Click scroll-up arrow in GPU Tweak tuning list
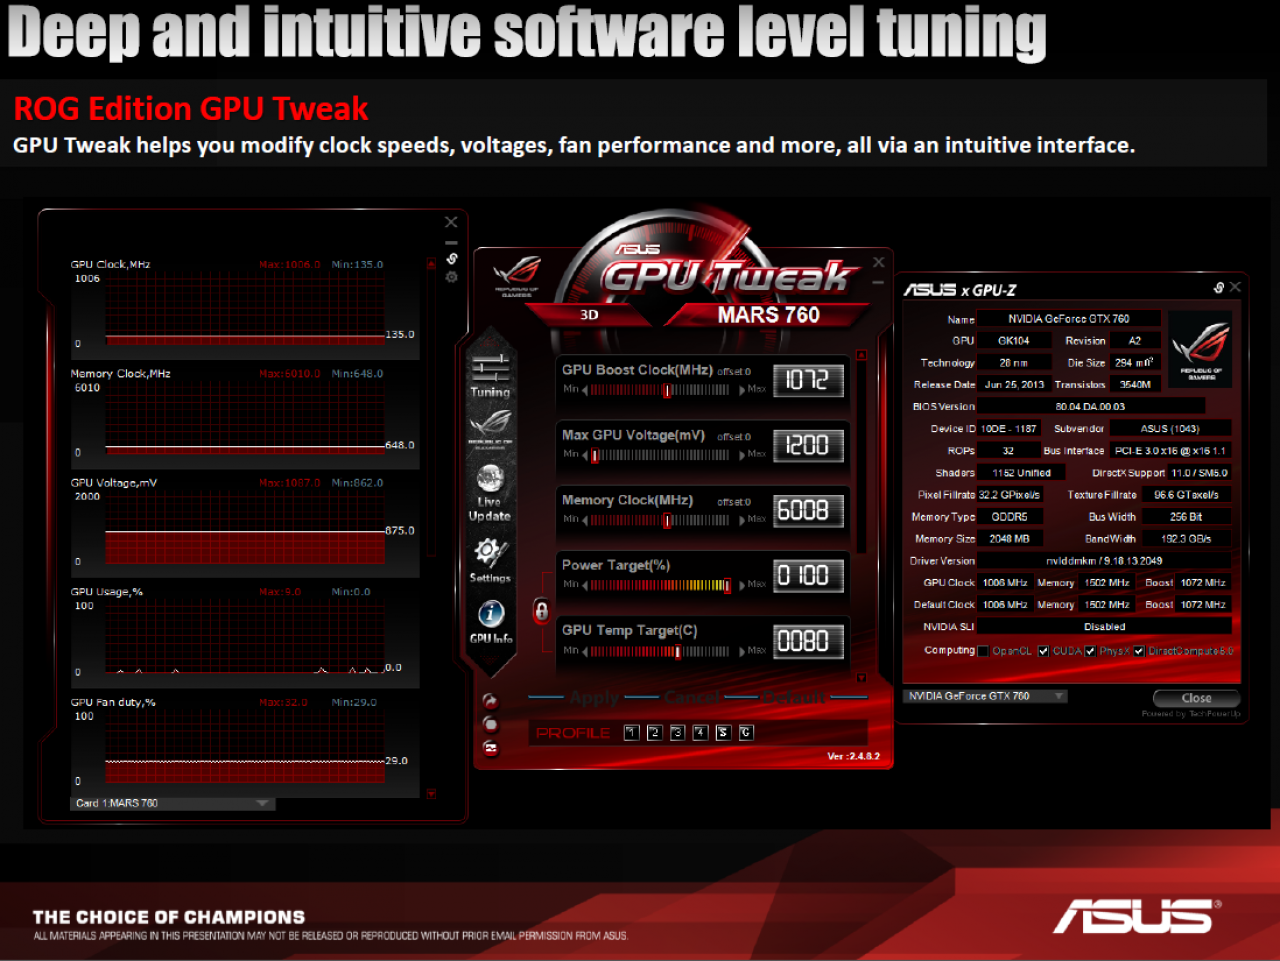 point(861,354)
